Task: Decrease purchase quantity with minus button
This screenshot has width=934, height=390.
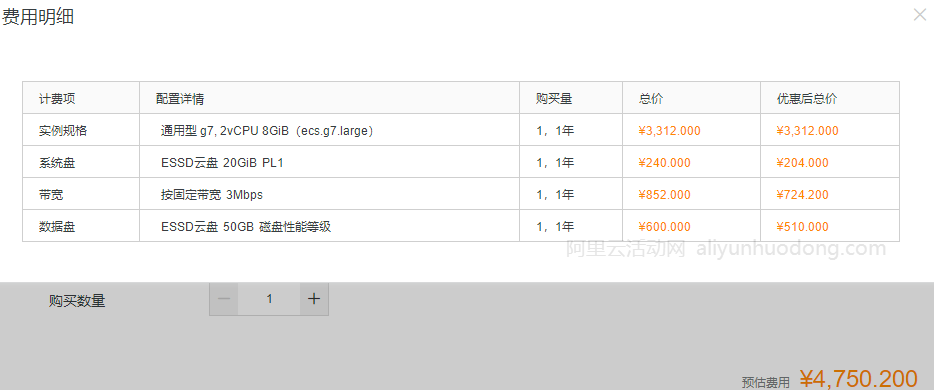Action: click(x=224, y=299)
